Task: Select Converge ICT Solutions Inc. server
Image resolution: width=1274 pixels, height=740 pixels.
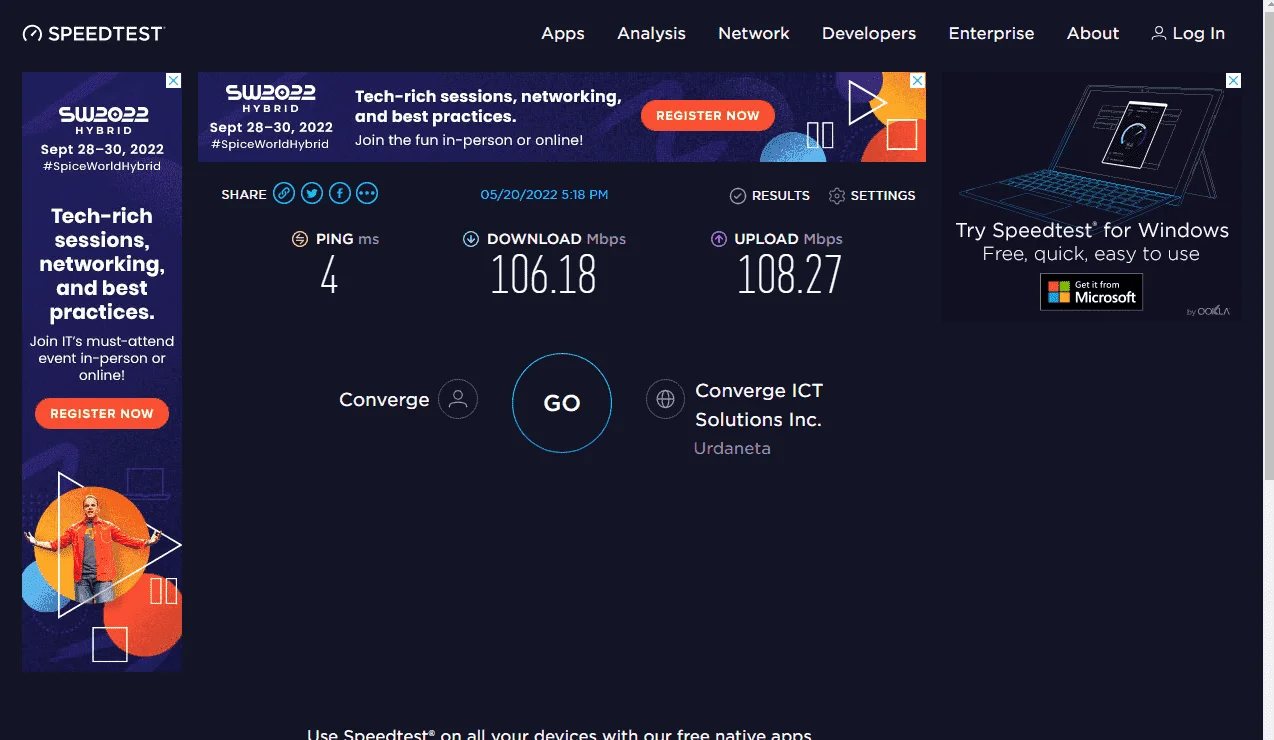Action: (759, 405)
